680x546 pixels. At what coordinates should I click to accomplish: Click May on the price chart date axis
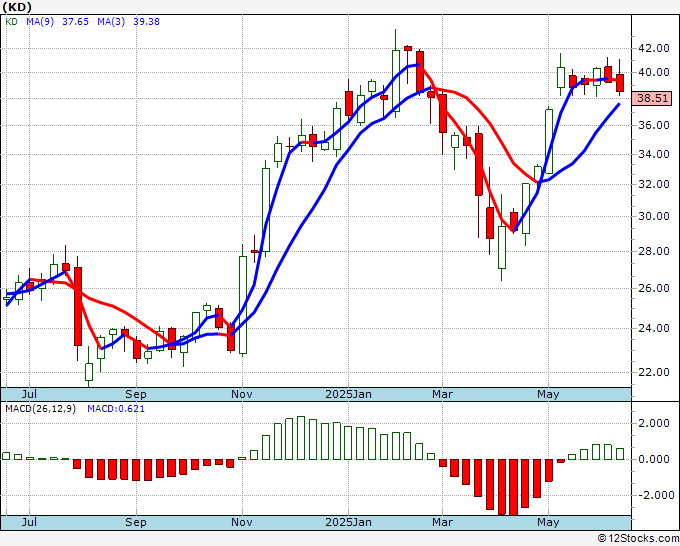tap(548, 394)
